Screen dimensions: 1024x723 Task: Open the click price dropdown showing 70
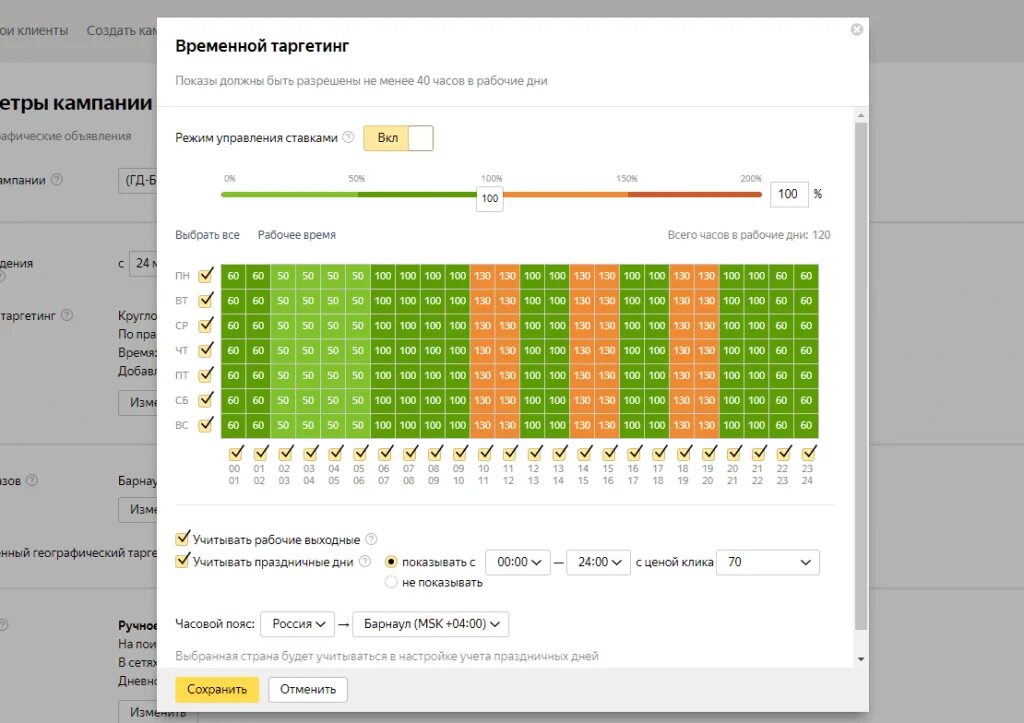click(768, 562)
